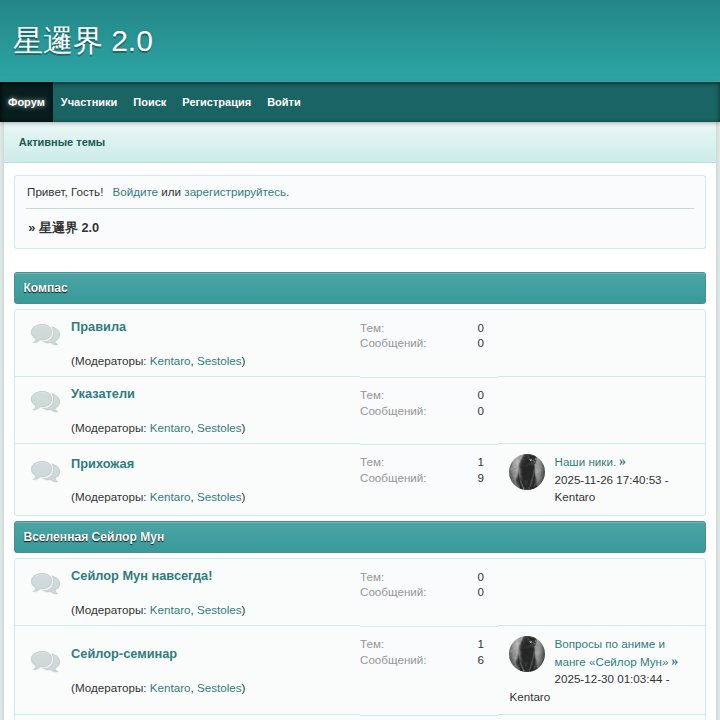Viewport: 720px width, 720px height.
Task: Click the Вселенная Сейлор Мун category header
Action: [x=360, y=537]
